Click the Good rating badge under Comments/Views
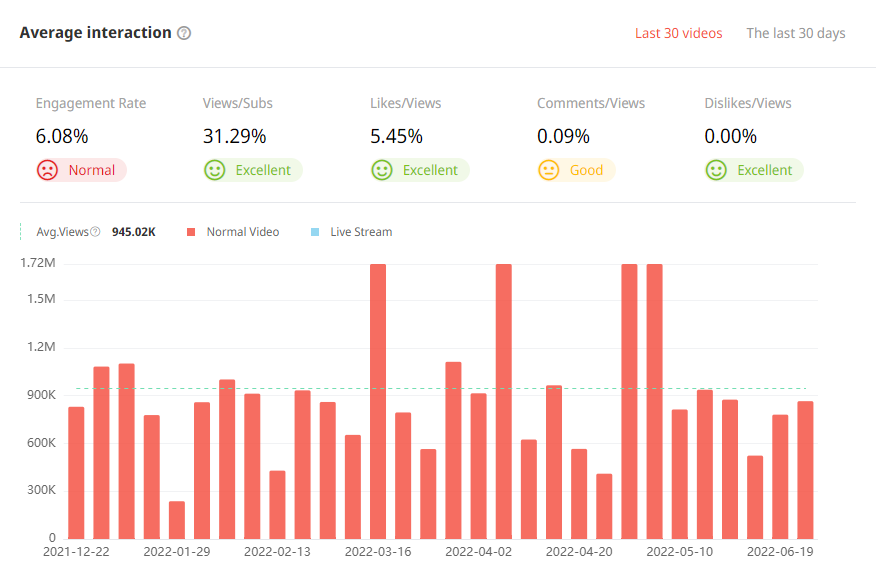This screenshot has height=579, width=876. 586,170
